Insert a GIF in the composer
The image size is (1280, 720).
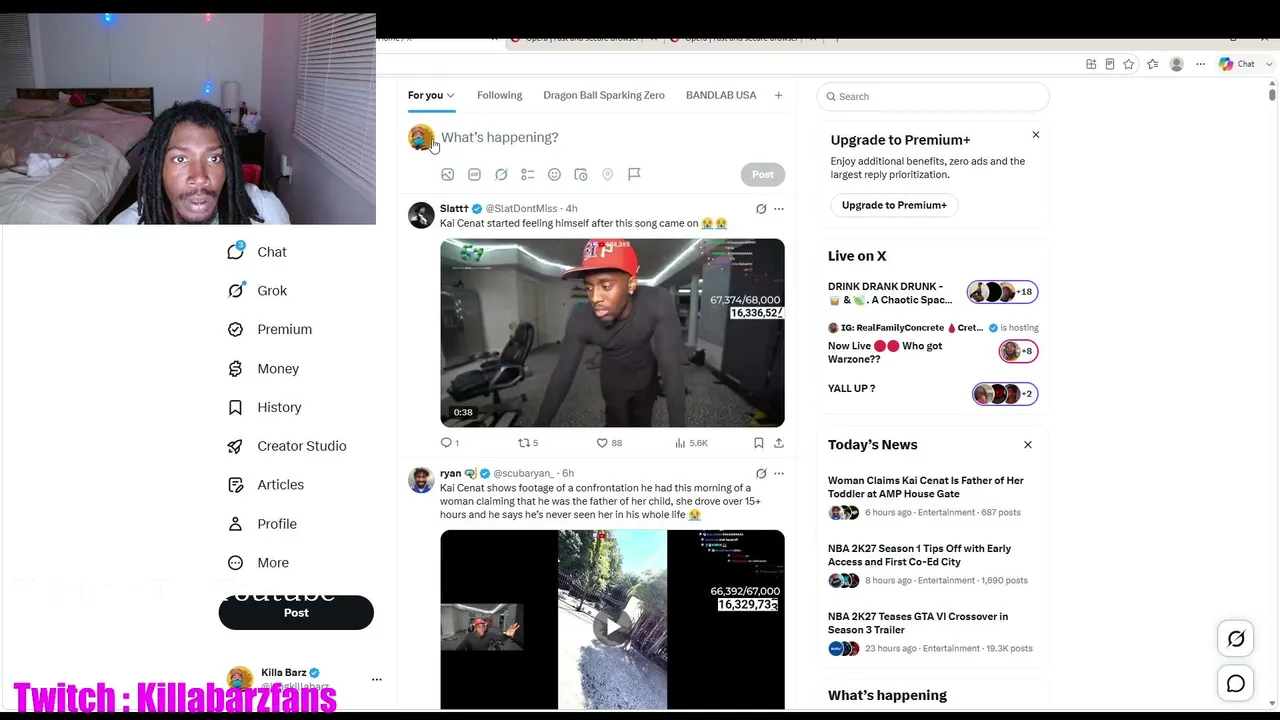point(474,174)
